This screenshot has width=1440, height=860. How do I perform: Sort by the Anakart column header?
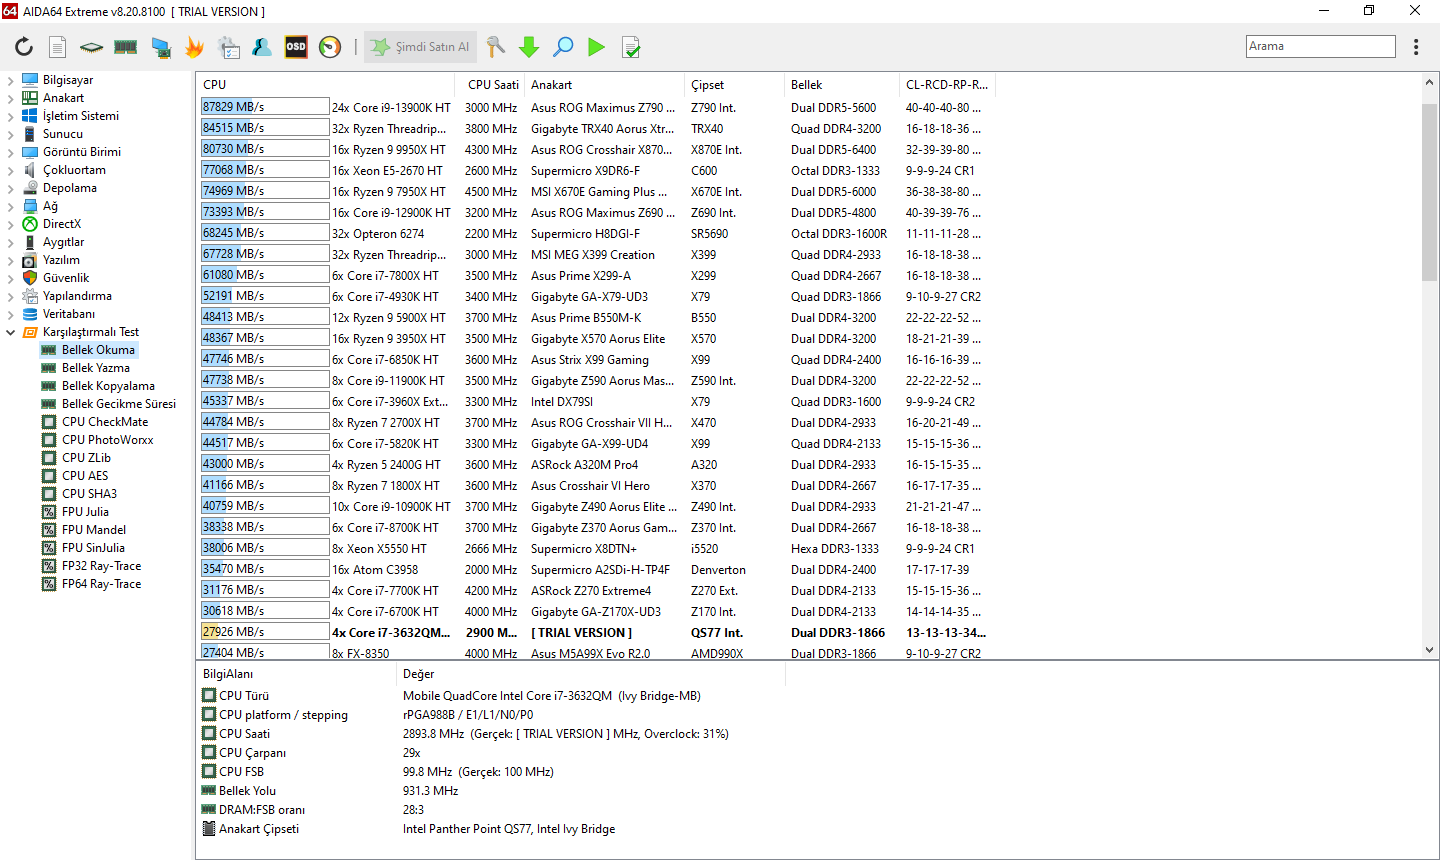point(606,85)
